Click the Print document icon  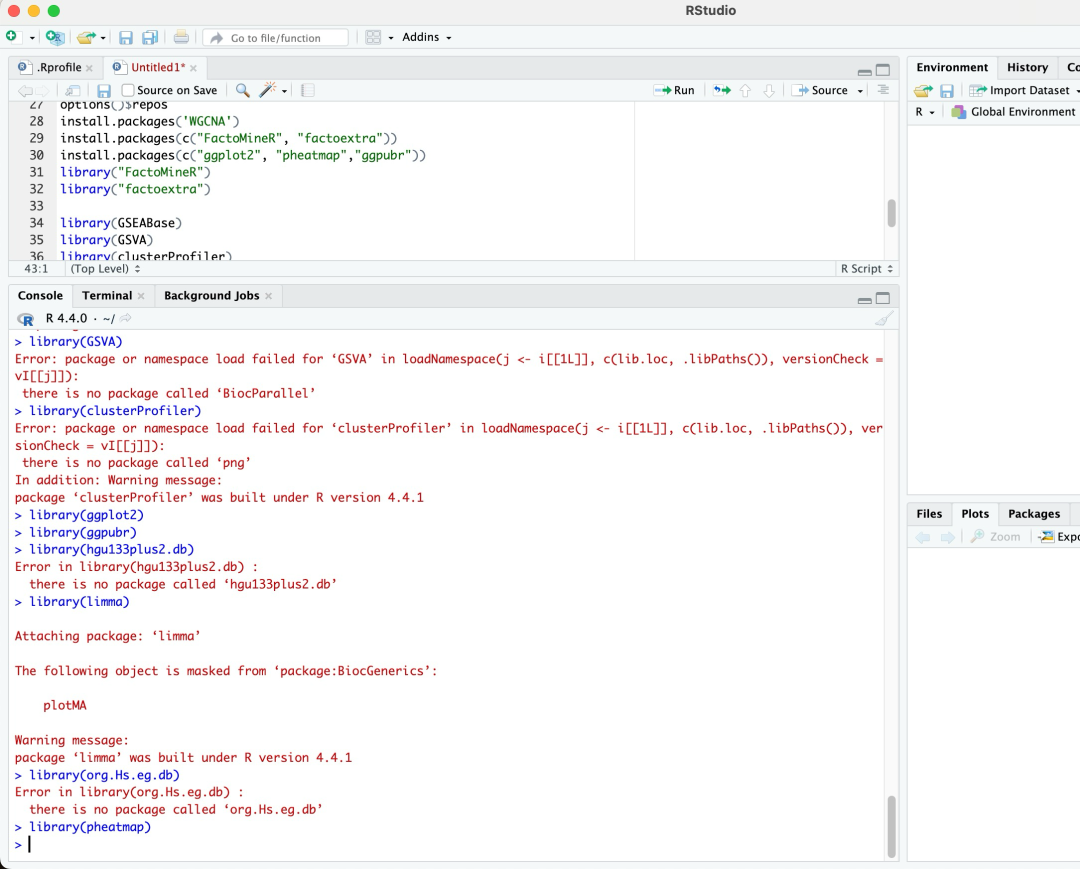[x=181, y=37]
